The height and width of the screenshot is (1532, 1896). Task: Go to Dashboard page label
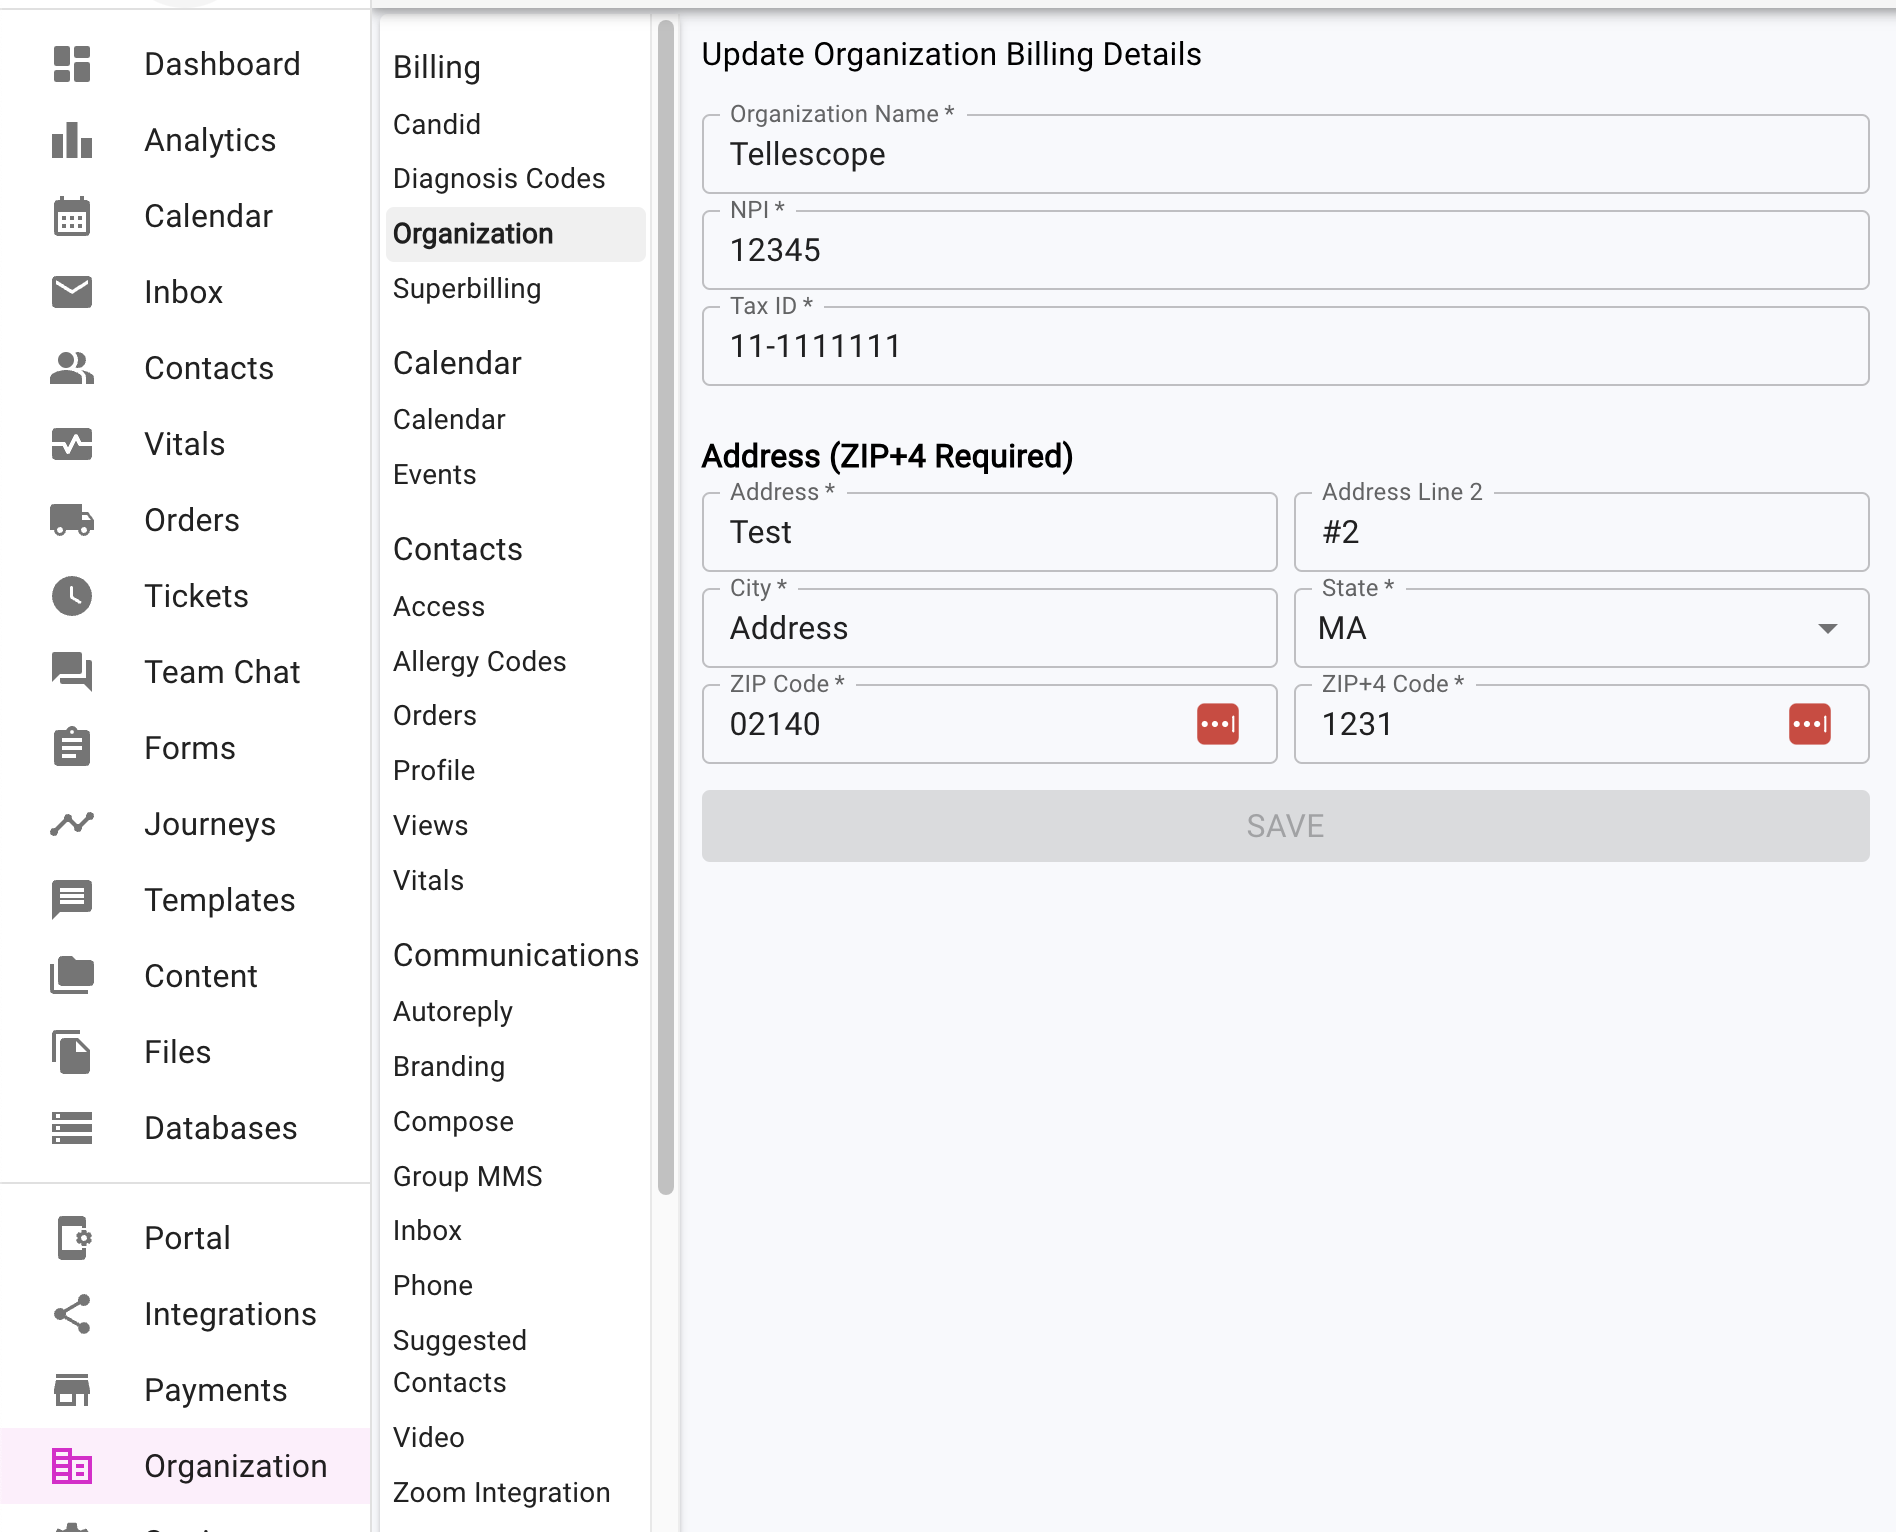(x=222, y=64)
